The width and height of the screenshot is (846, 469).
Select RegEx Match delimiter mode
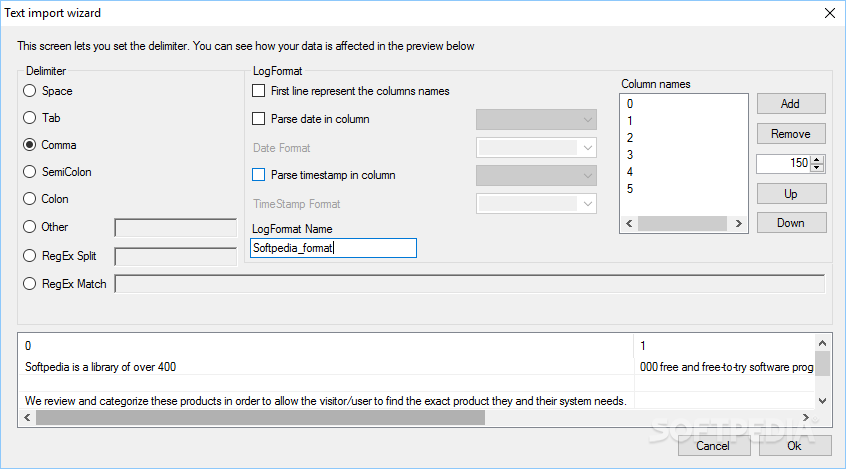[30, 284]
